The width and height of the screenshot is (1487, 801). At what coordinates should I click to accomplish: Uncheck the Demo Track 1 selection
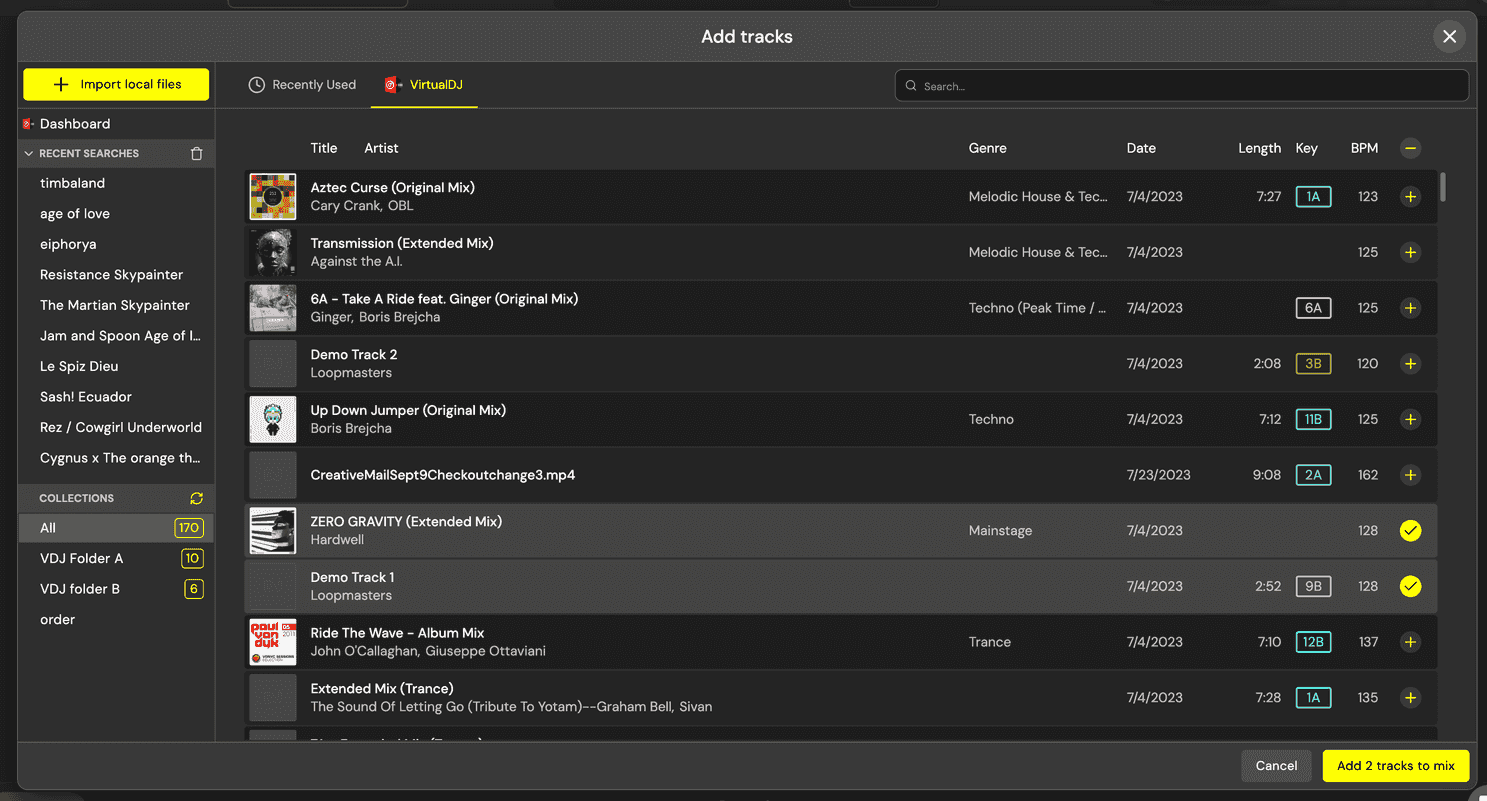click(1410, 587)
